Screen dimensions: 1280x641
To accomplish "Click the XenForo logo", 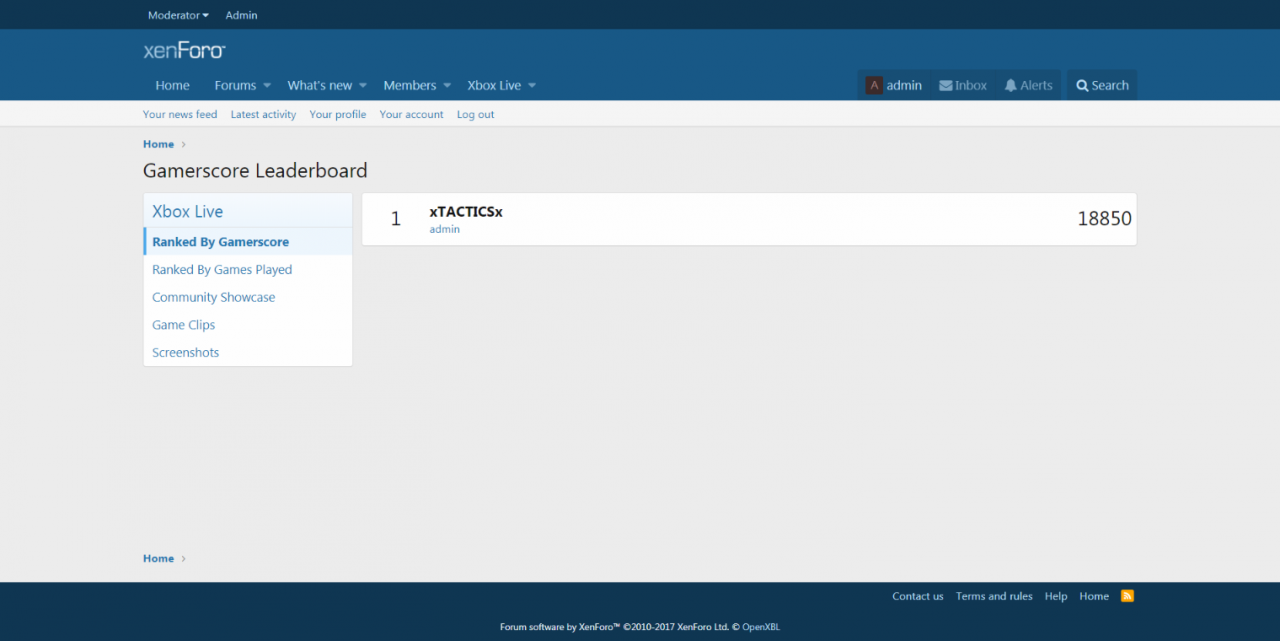I will click(x=184, y=50).
